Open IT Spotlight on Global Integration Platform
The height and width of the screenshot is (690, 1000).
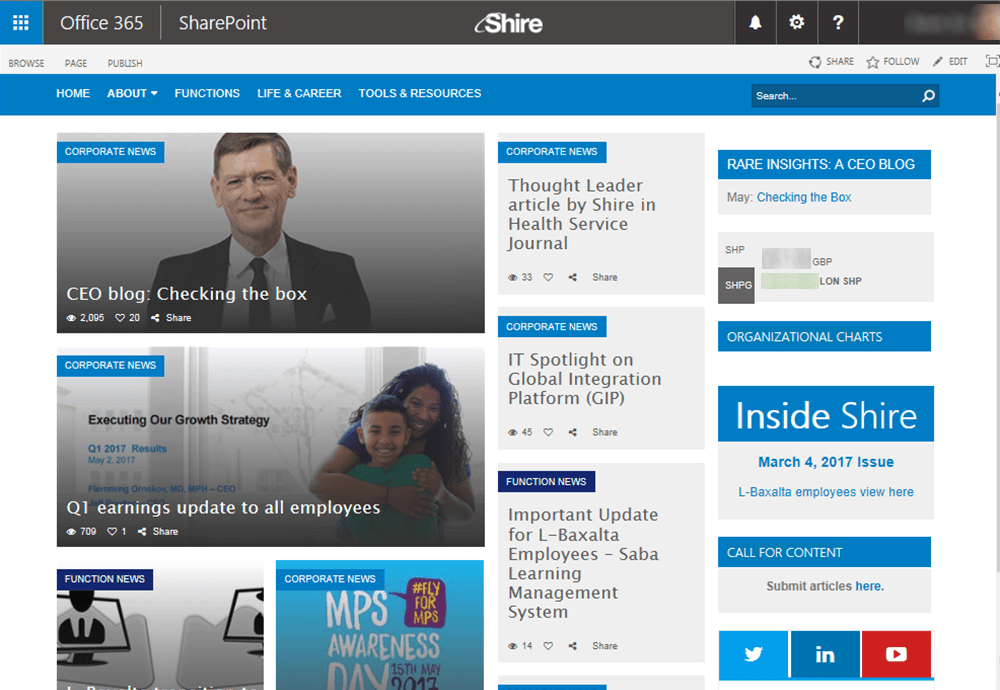(x=584, y=379)
